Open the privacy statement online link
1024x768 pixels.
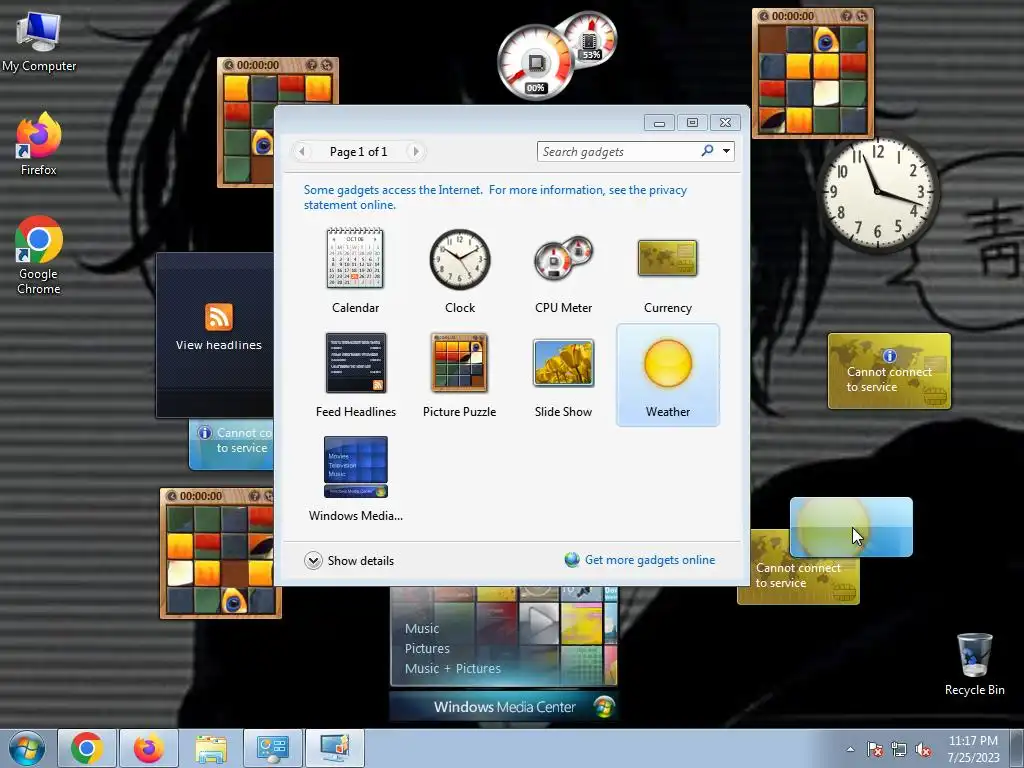coord(495,197)
